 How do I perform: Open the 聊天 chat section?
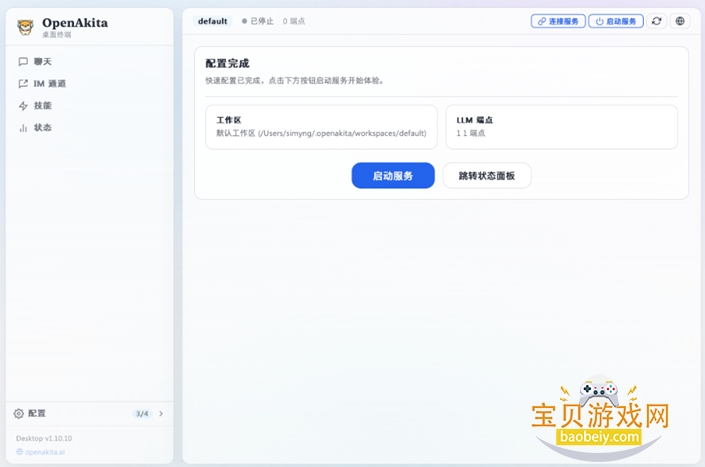(x=42, y=62)
